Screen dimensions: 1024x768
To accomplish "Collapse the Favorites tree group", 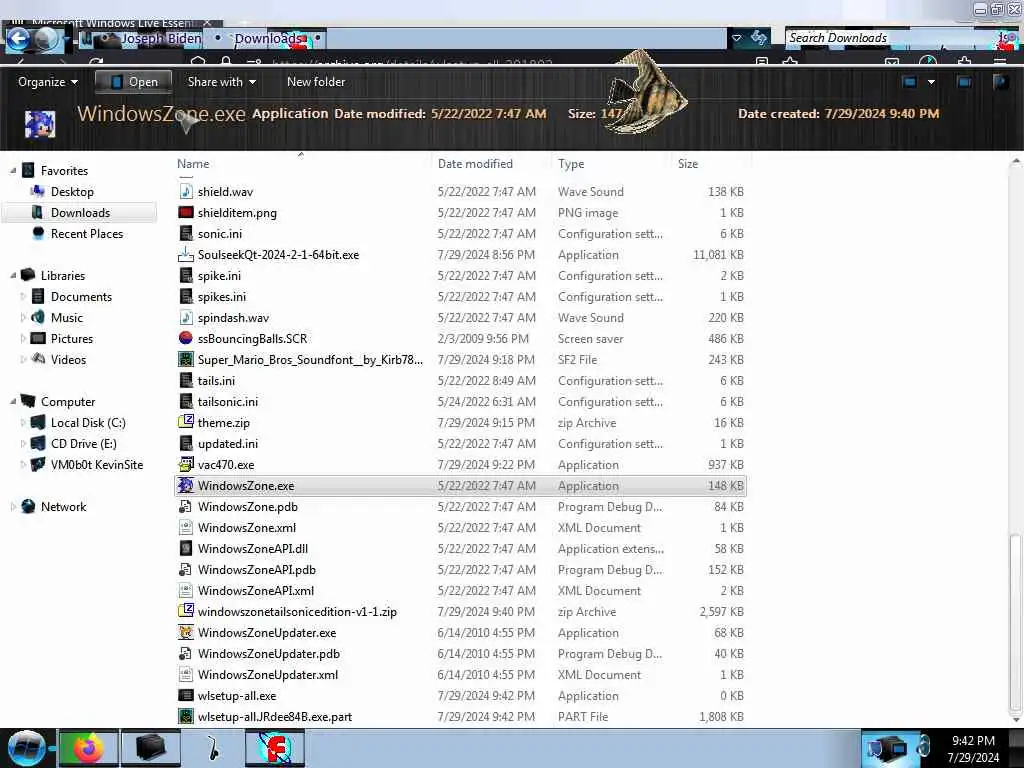I will pos(13,170).
